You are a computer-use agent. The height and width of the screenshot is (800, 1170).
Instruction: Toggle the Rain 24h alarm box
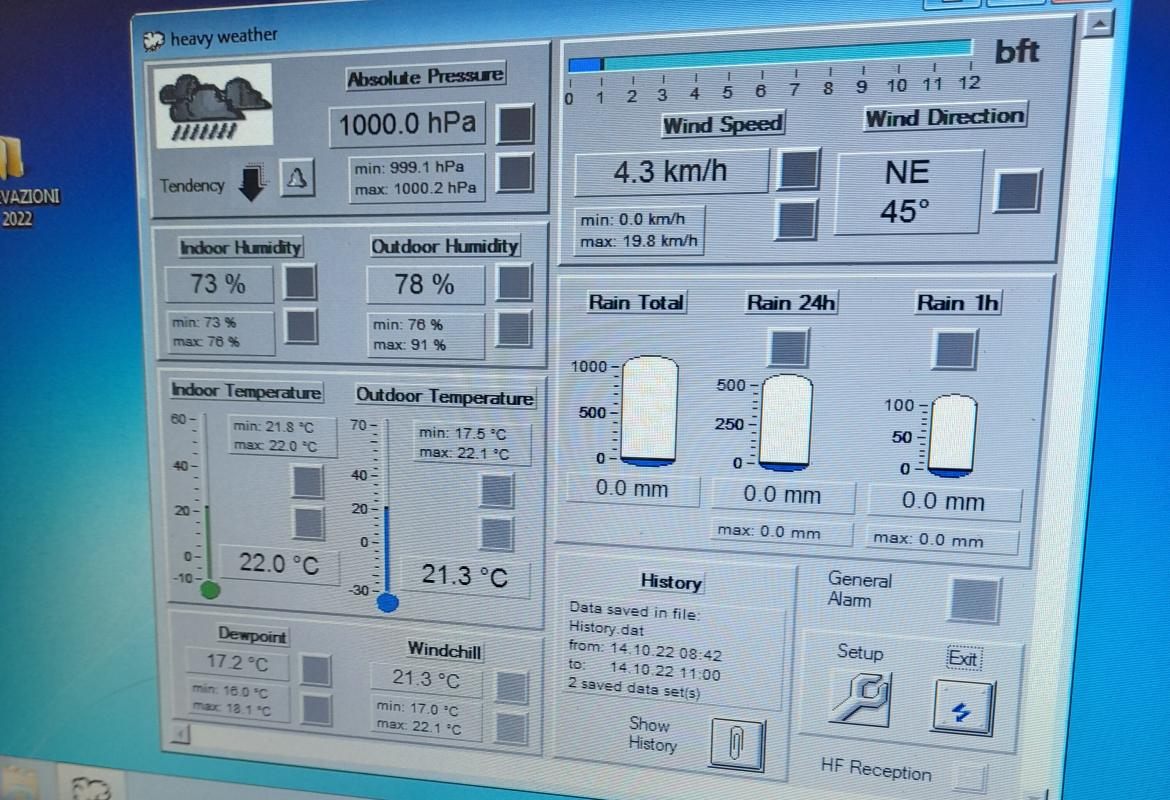pyautogui.click(x=788, y=348)
